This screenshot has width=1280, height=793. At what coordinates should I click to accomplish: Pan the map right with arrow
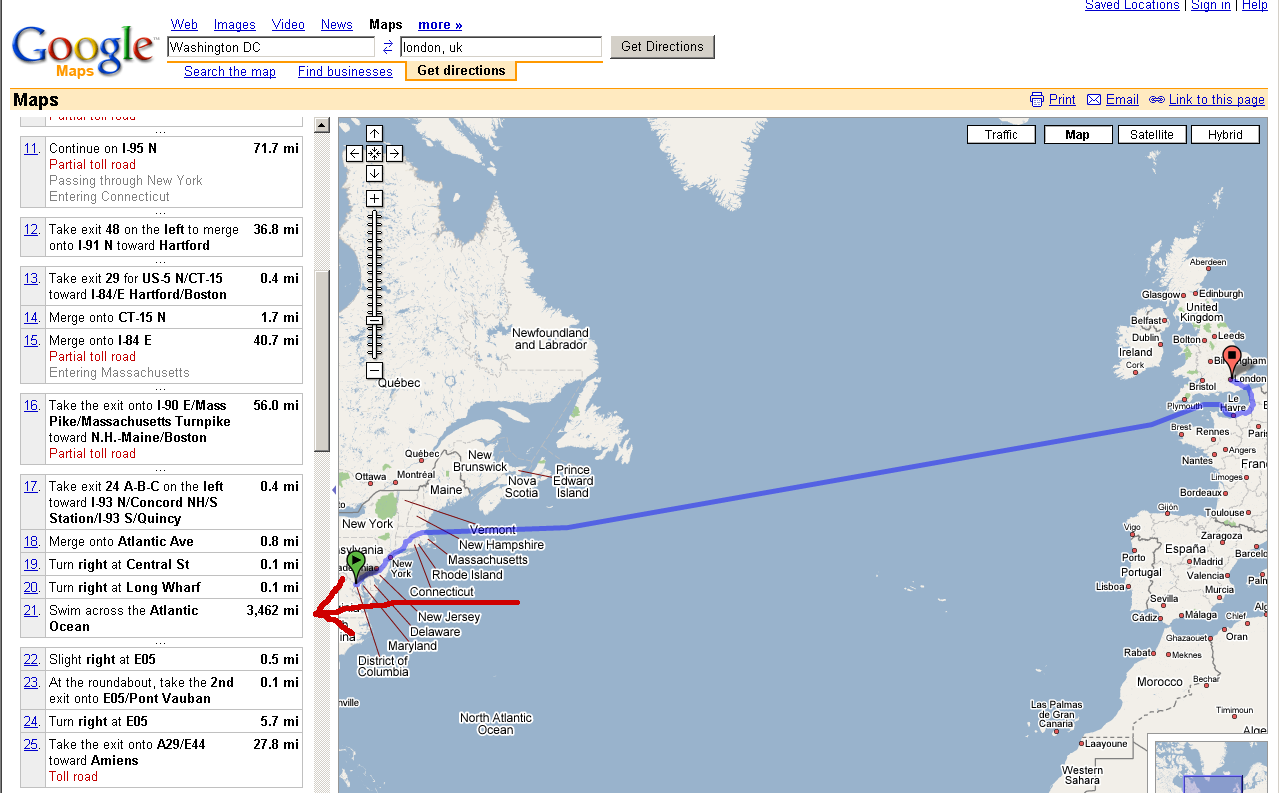(394, 153)
